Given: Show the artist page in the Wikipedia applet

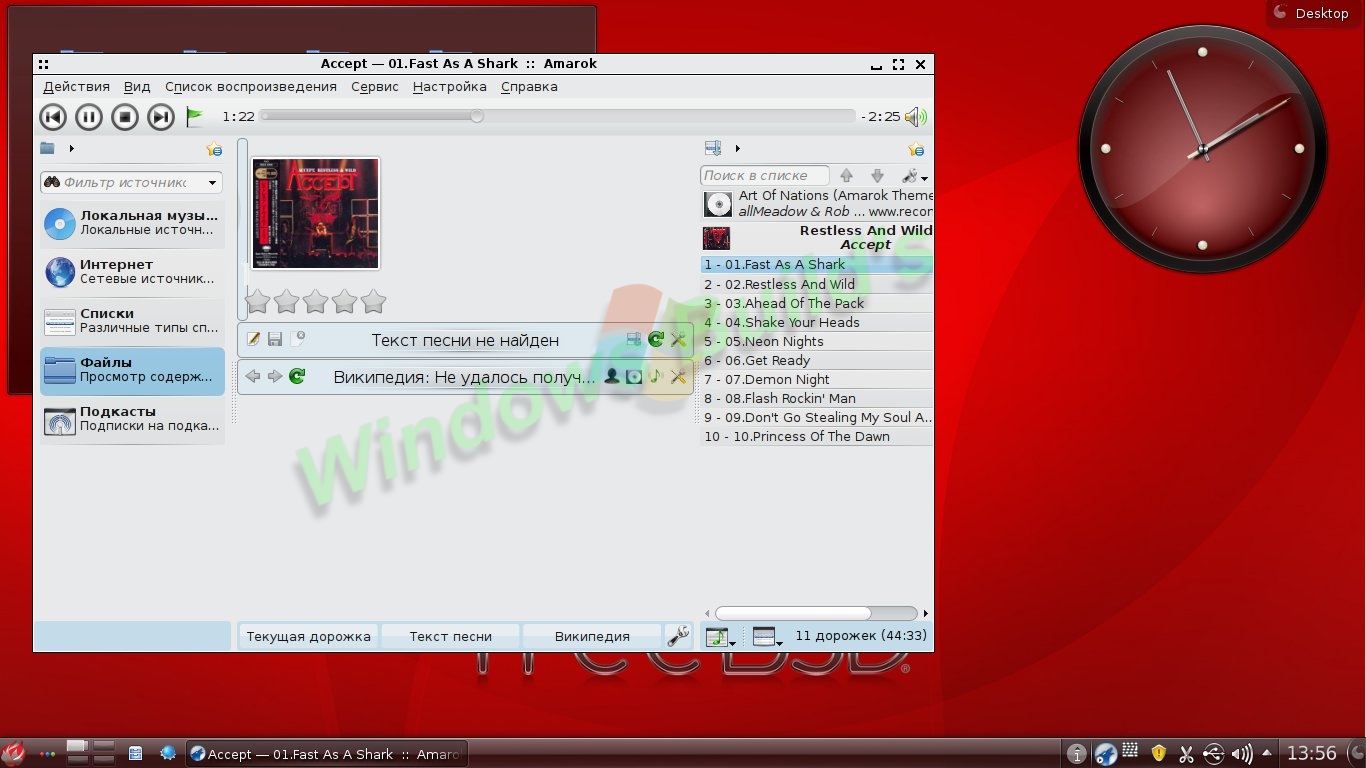Looking at the screenshot, I should coord(612,377).
